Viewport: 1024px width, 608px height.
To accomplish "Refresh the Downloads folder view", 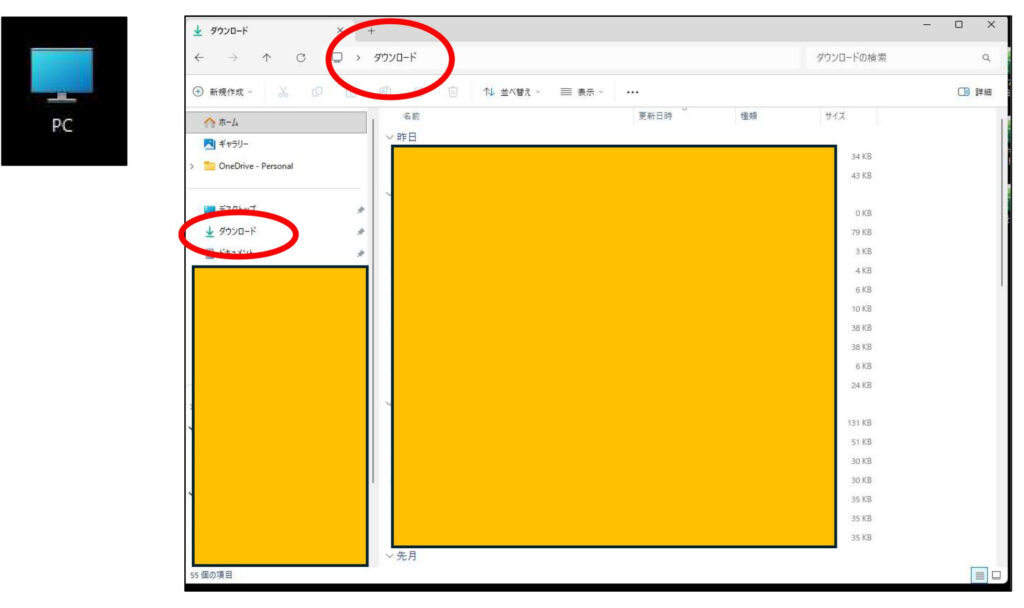I will click(x=300, y=58).
